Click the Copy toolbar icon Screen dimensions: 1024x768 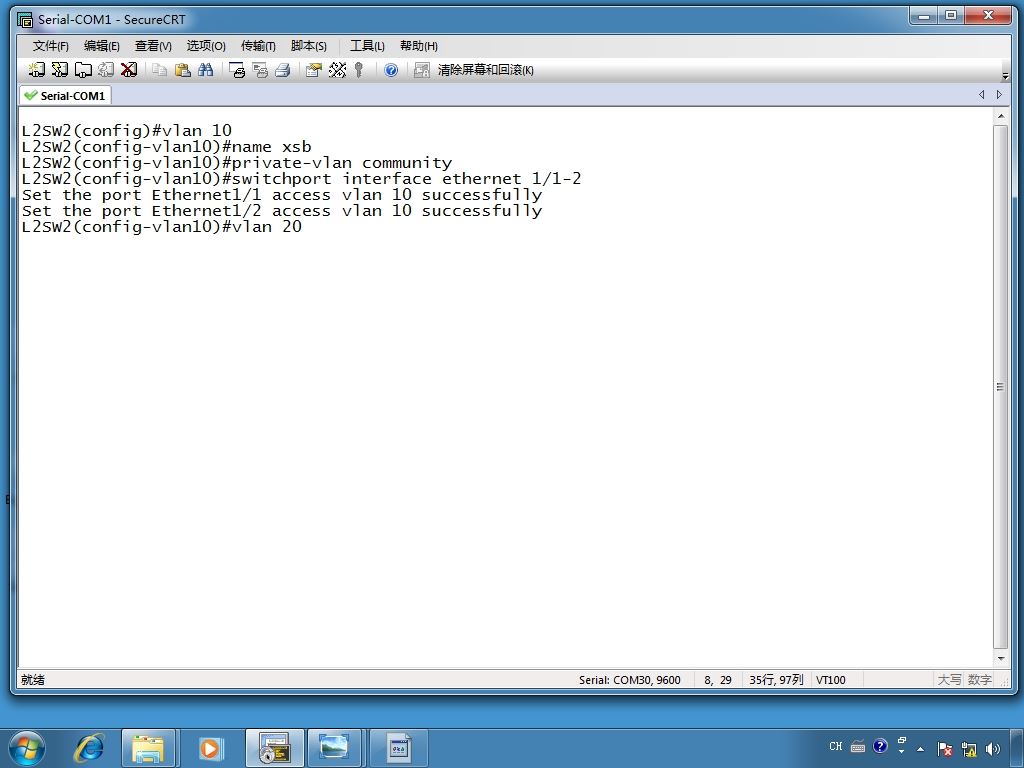159,70
